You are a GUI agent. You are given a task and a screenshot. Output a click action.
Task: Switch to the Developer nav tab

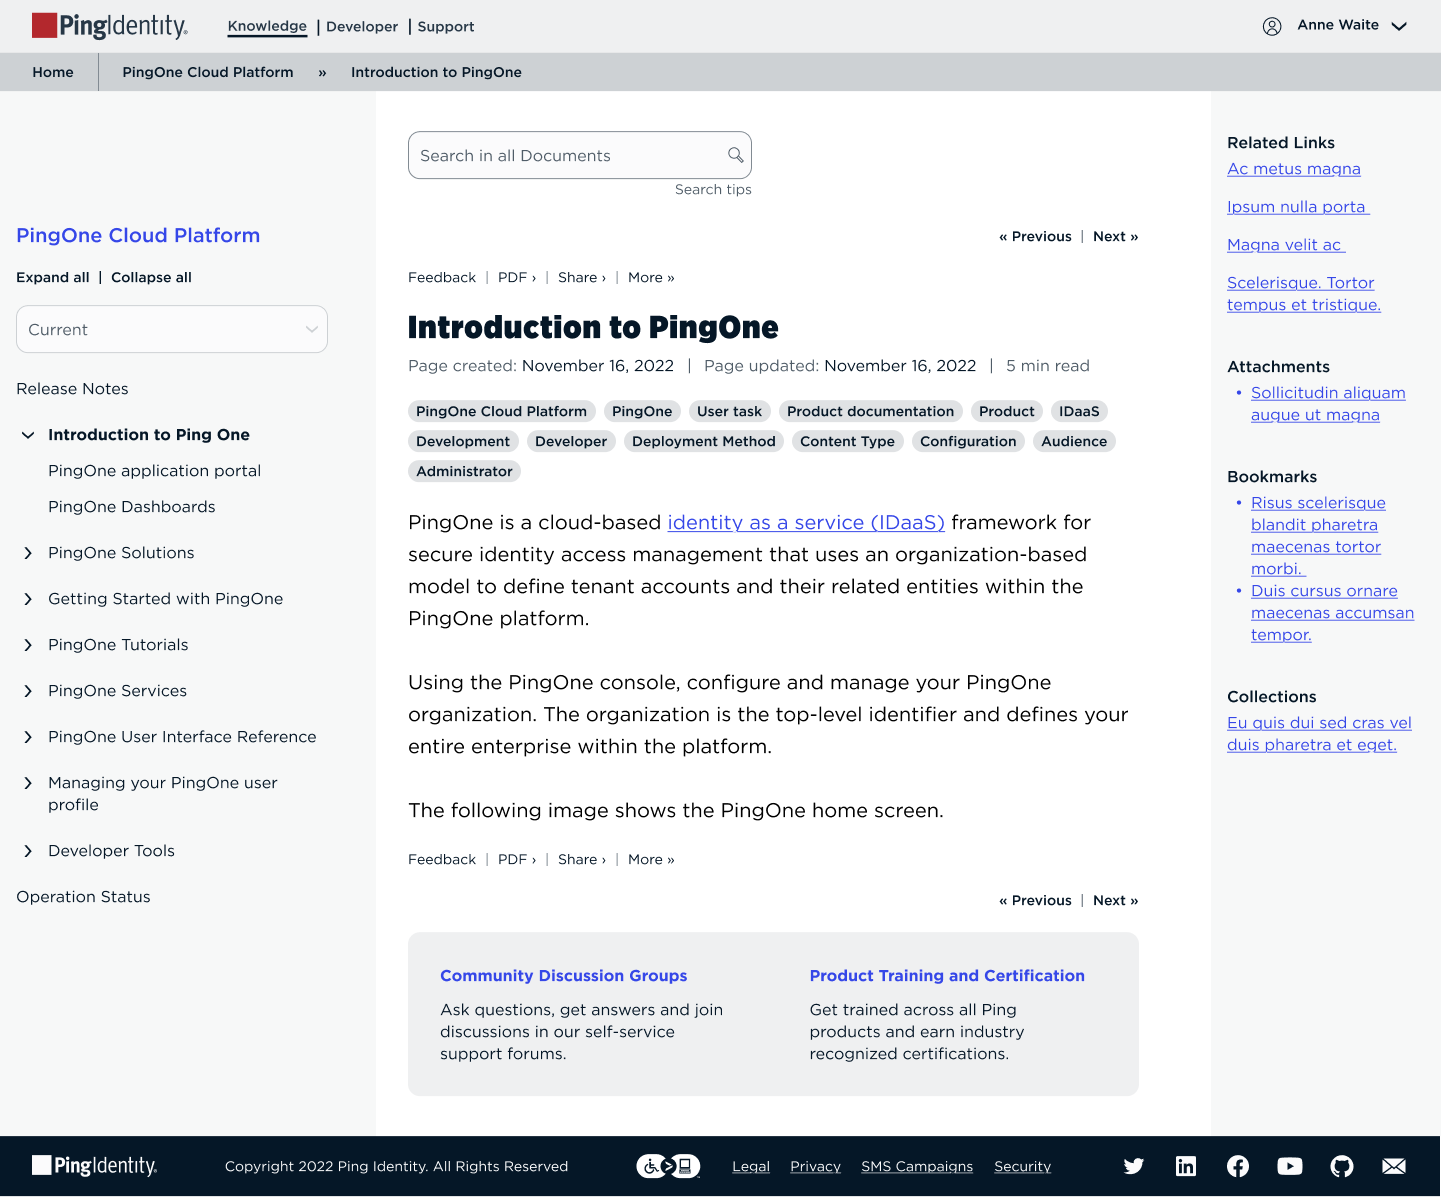point(361,27)
